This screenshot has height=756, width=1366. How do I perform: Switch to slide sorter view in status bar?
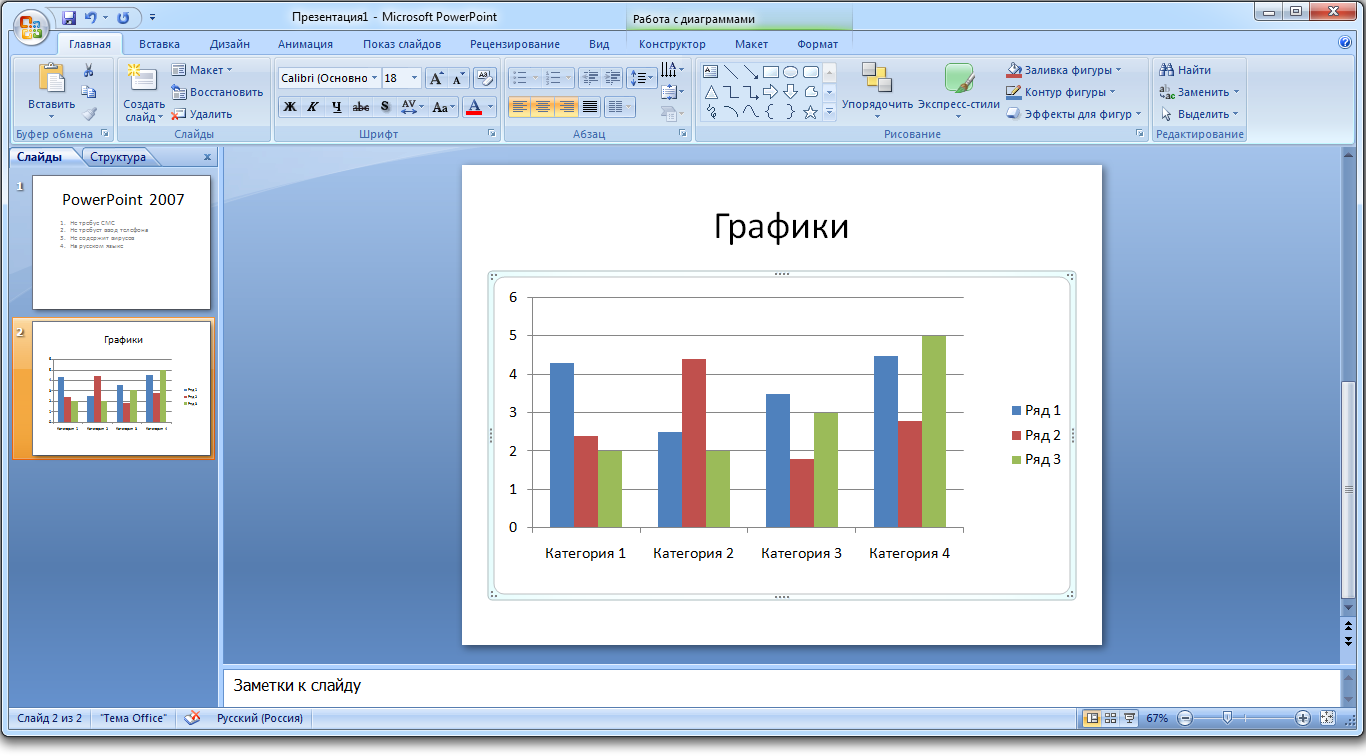pos(1111,718)
